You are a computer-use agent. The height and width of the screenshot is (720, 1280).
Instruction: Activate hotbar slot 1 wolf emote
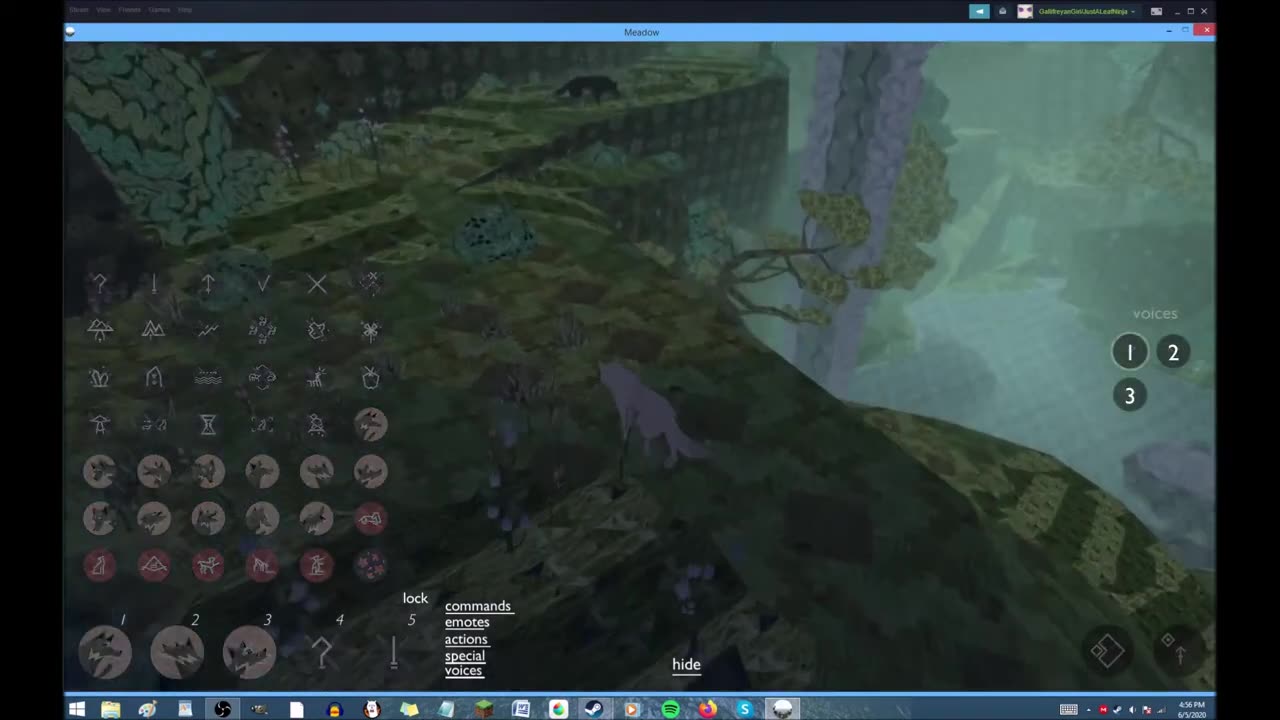click(105, 653)
